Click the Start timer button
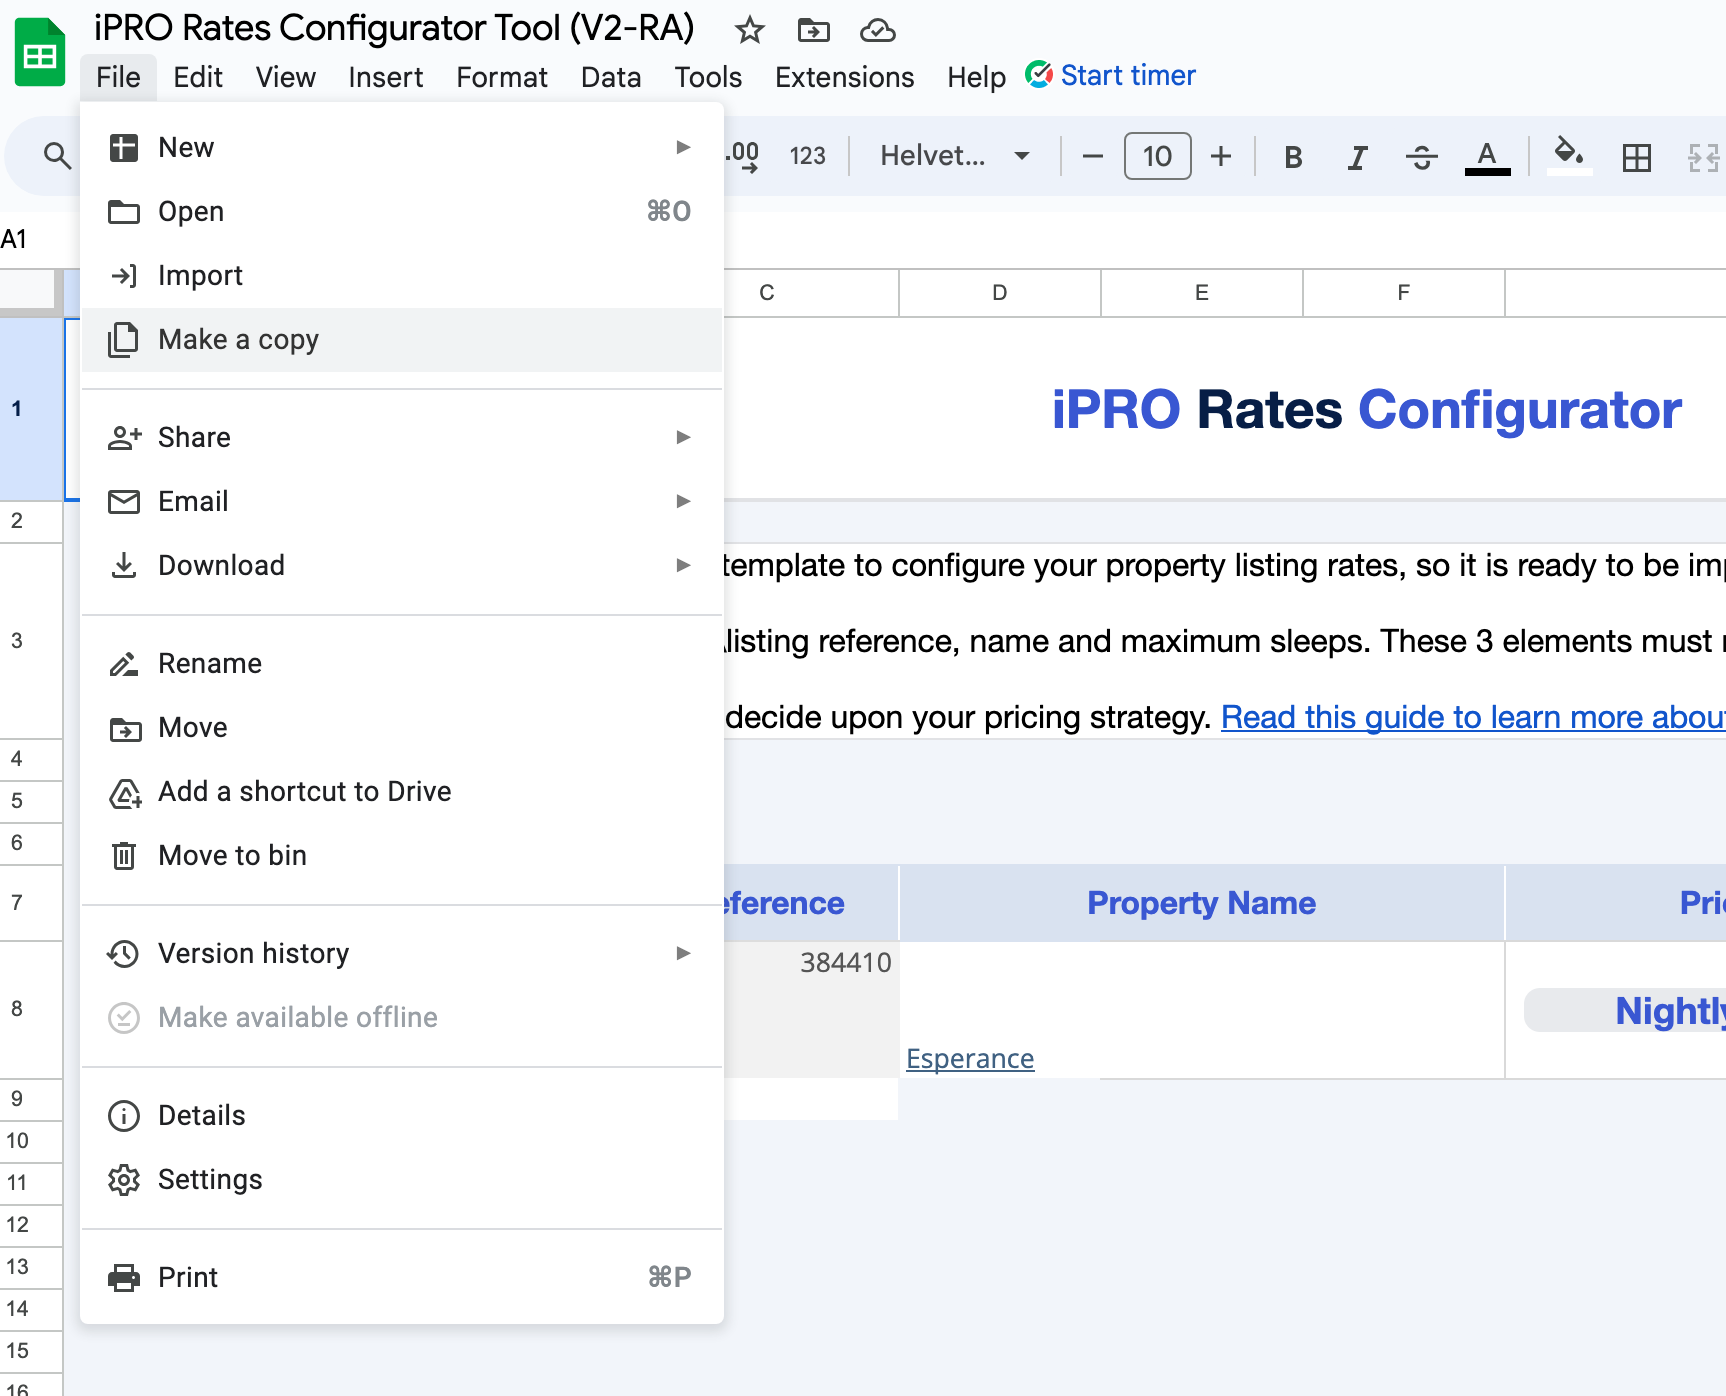Viewport: 1726px width, 1396px height. pyautogui.click(x=1110, y=75)
